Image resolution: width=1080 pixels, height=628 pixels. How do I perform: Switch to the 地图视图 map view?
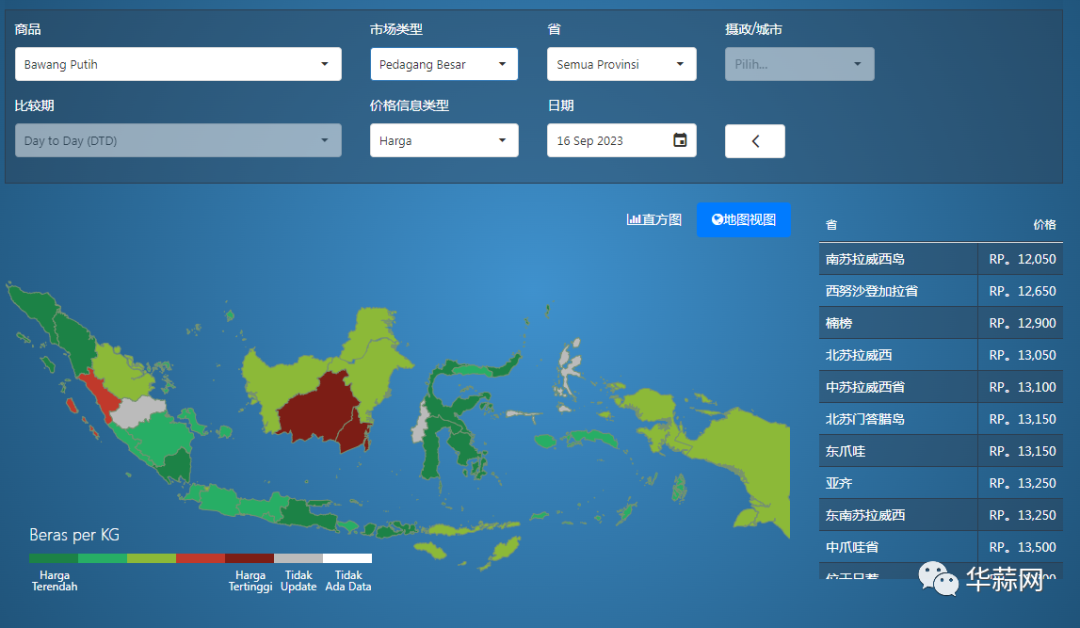point(743,220)
